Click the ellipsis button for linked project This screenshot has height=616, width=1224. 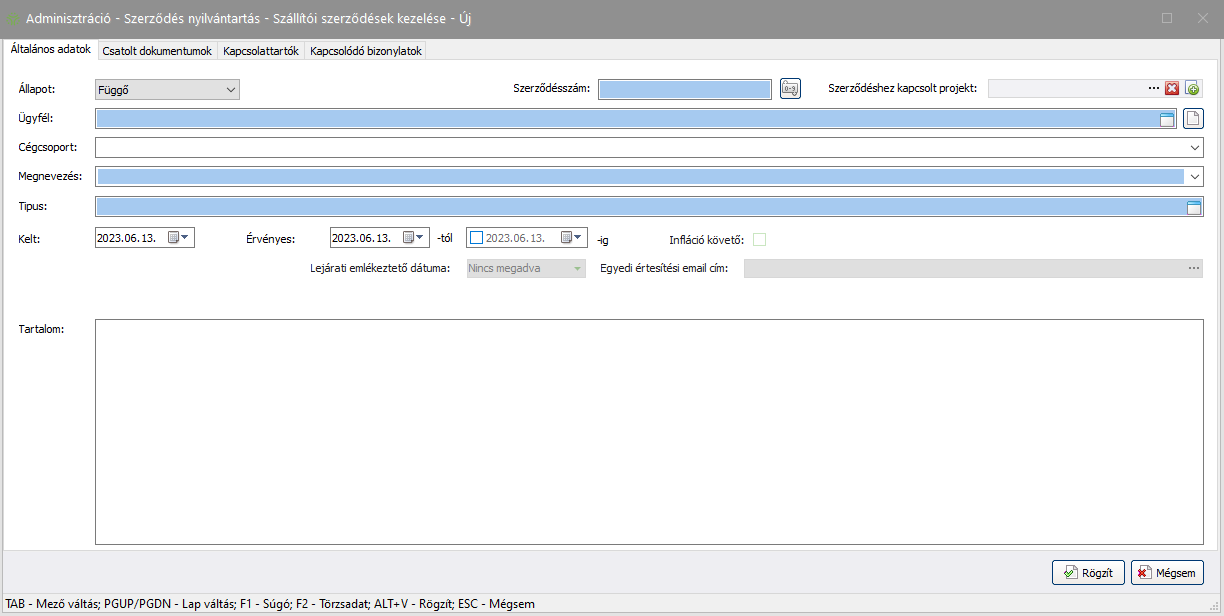coord(1153,89)
